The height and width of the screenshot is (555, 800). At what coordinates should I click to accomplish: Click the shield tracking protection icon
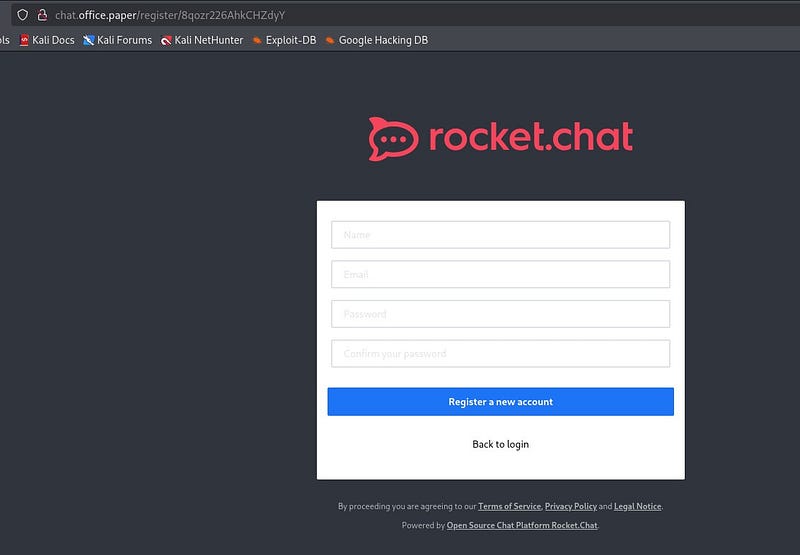22,15
